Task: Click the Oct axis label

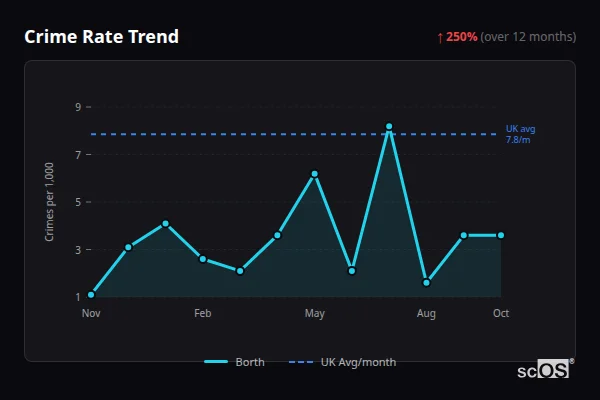Action: 501,313
